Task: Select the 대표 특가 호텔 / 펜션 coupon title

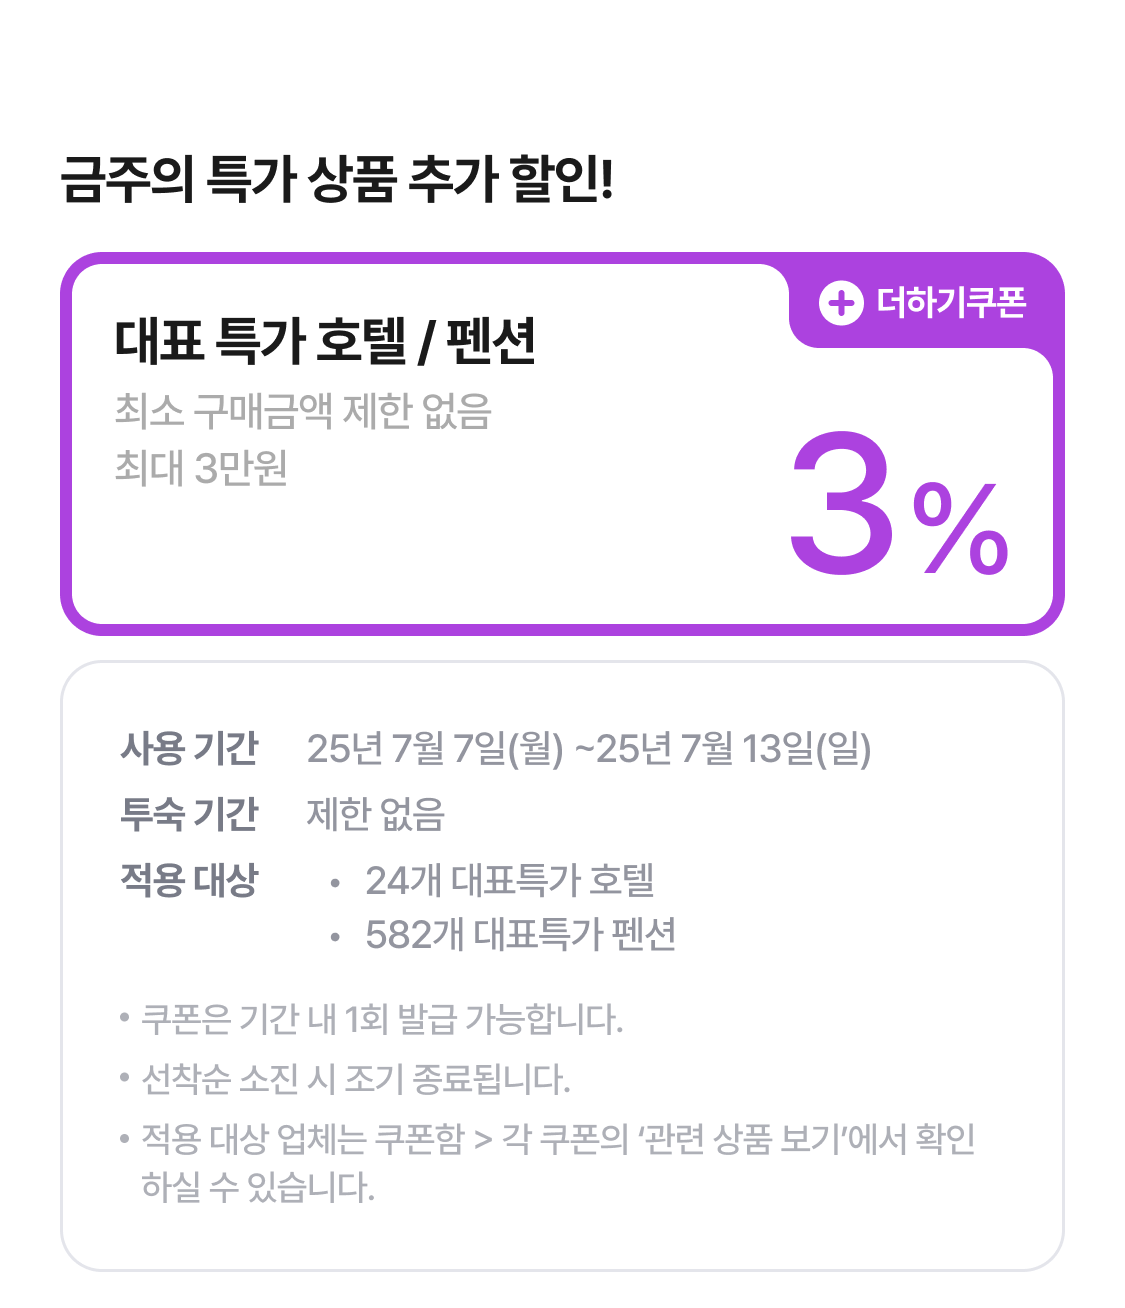Action: click(325, 341)
